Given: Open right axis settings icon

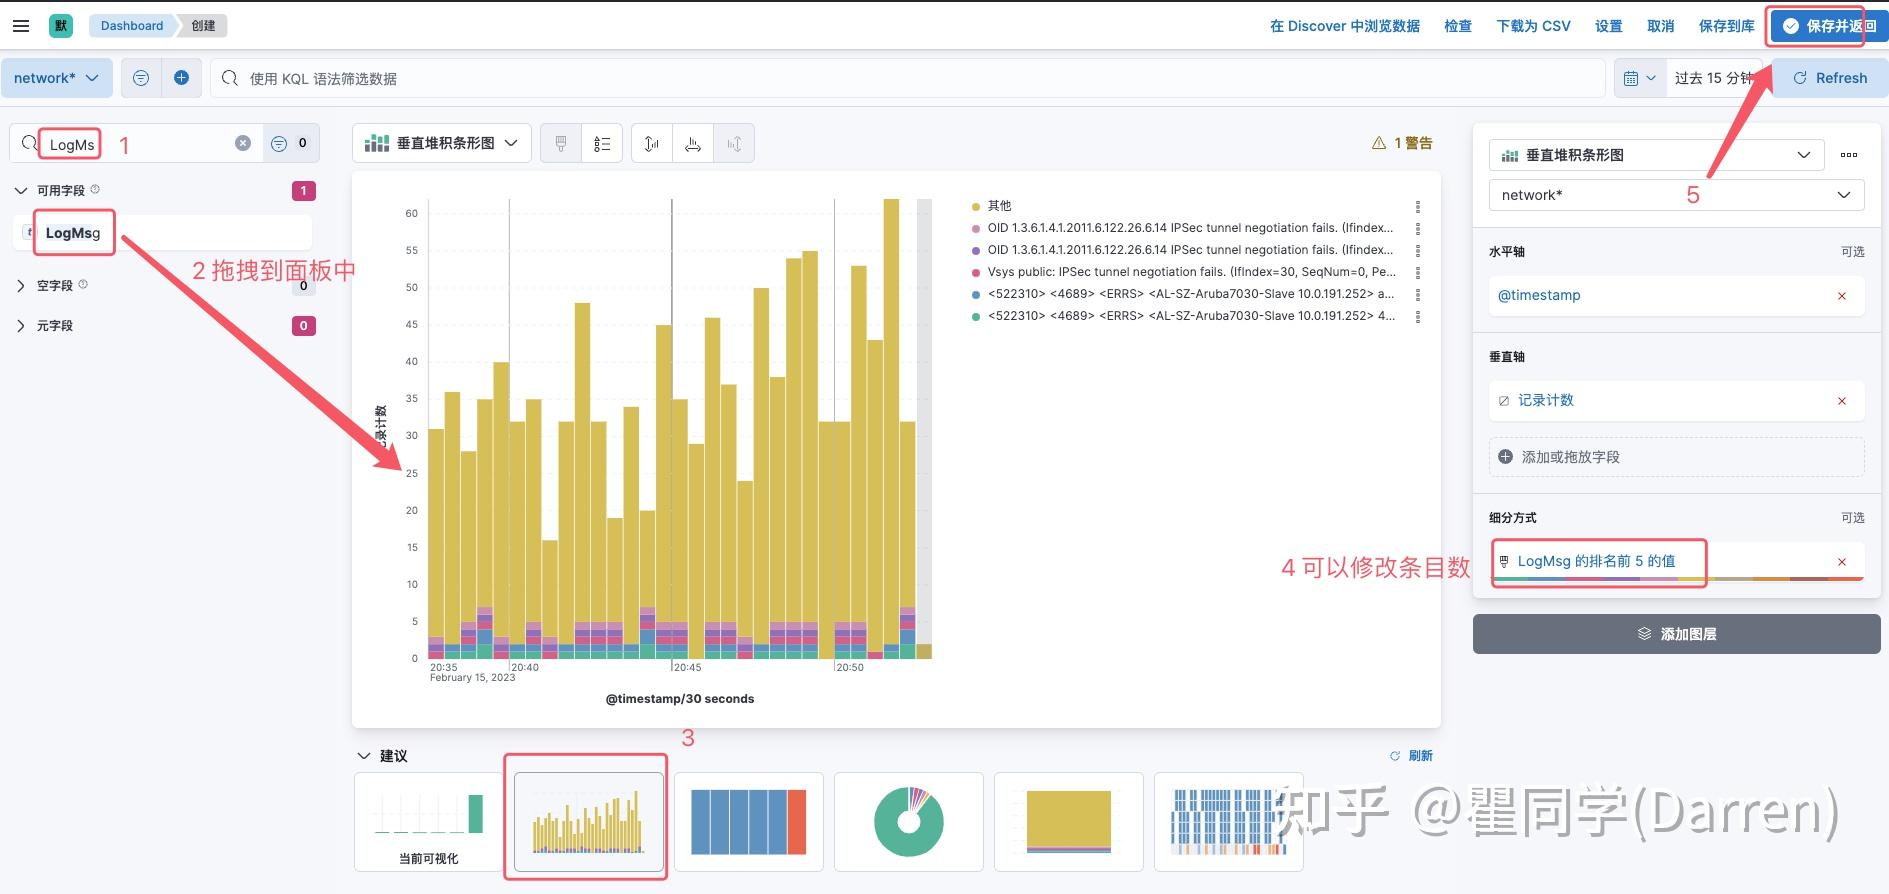Looking at the screenshot, I should coord(734,144).
